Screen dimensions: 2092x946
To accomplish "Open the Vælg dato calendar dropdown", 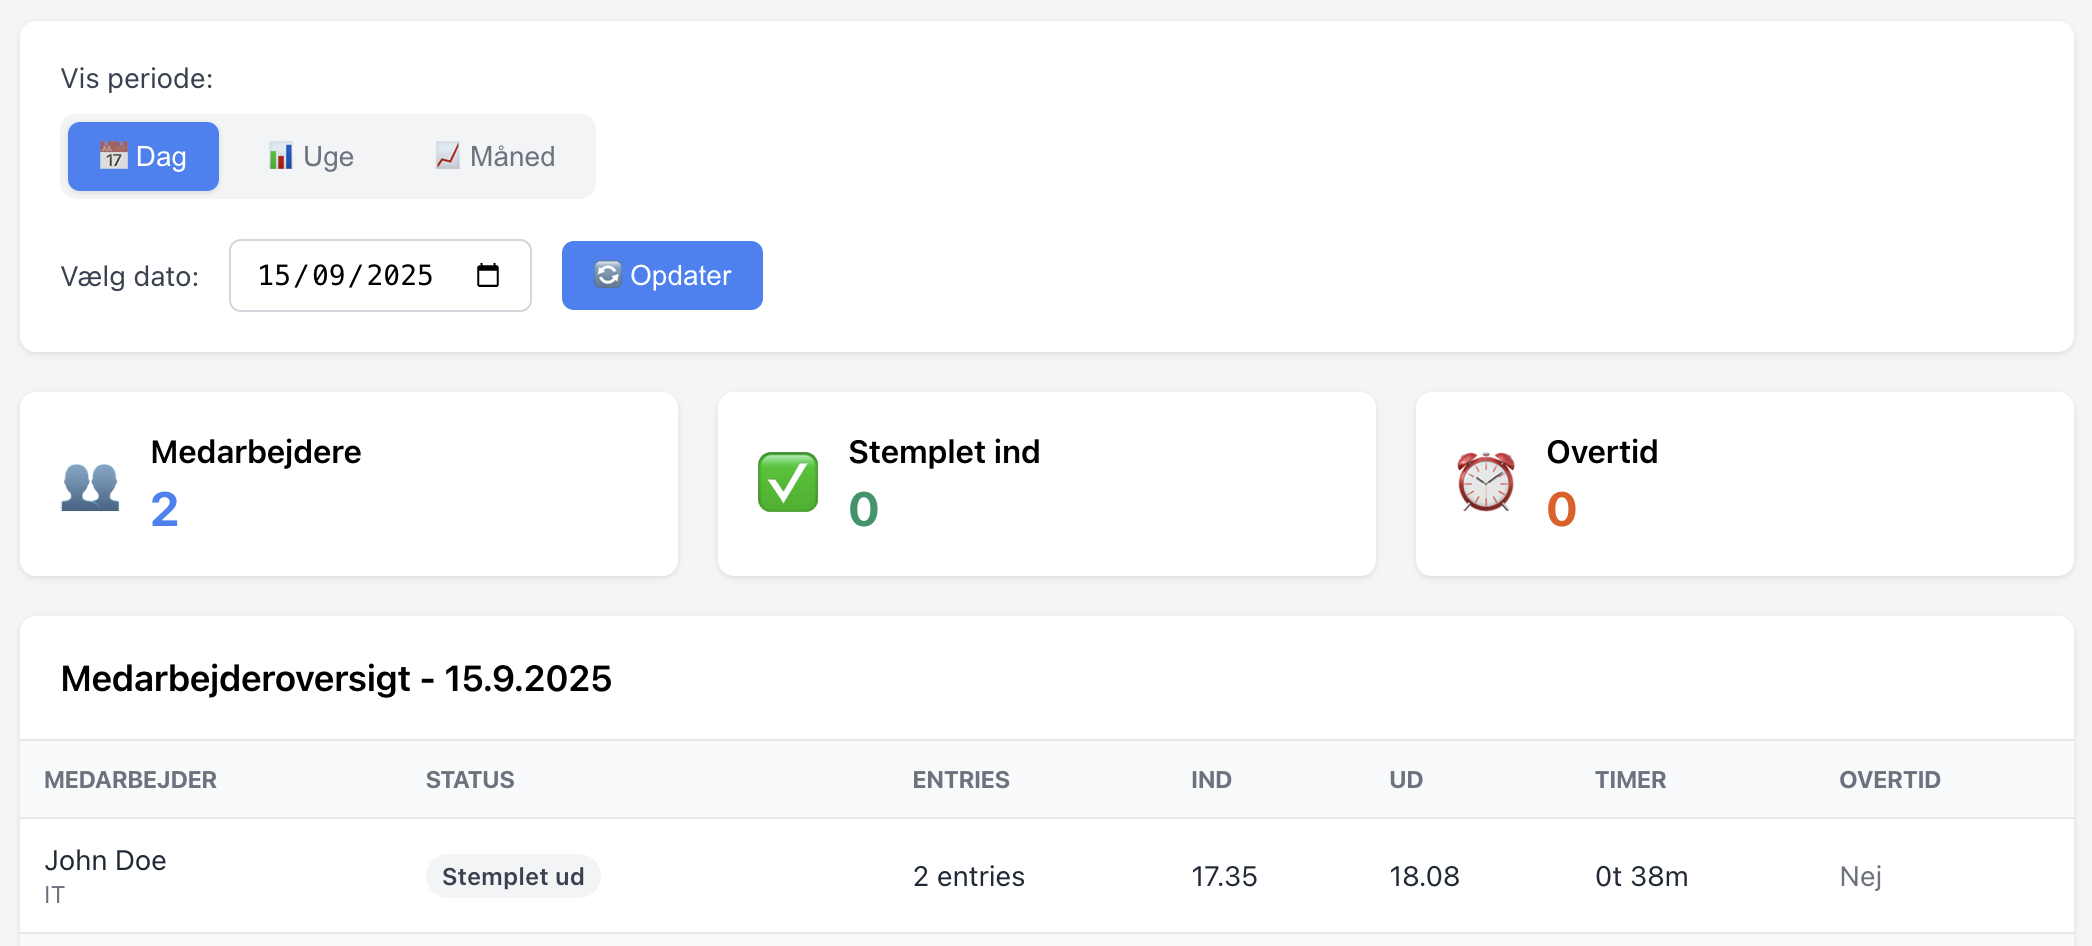I will [489, 275].
